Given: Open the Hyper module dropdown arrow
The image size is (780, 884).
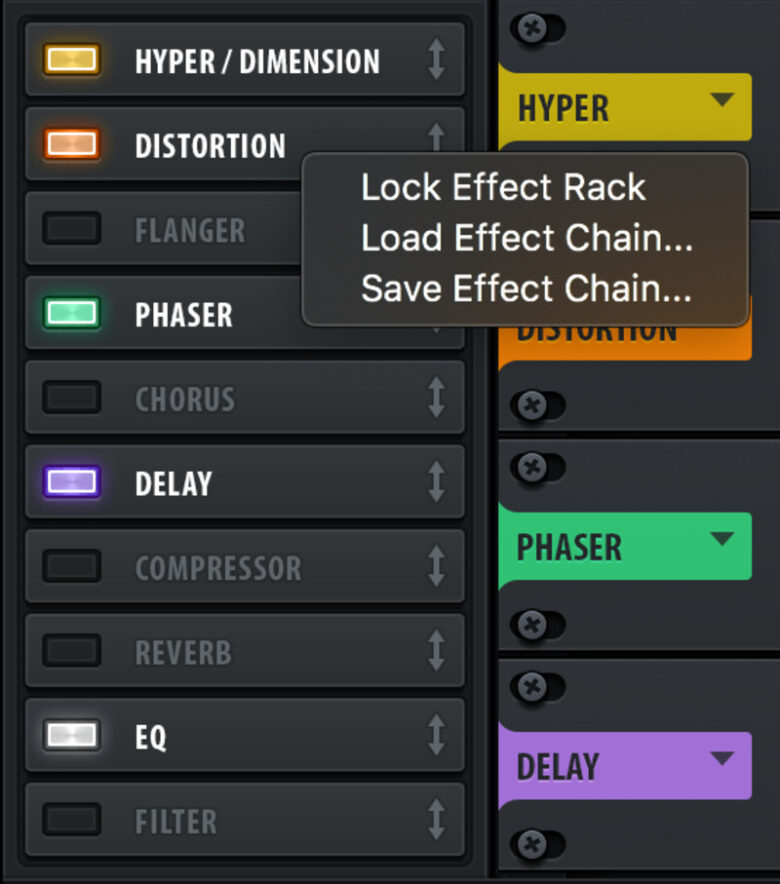Looking at the screenshot, I should 722,99.
